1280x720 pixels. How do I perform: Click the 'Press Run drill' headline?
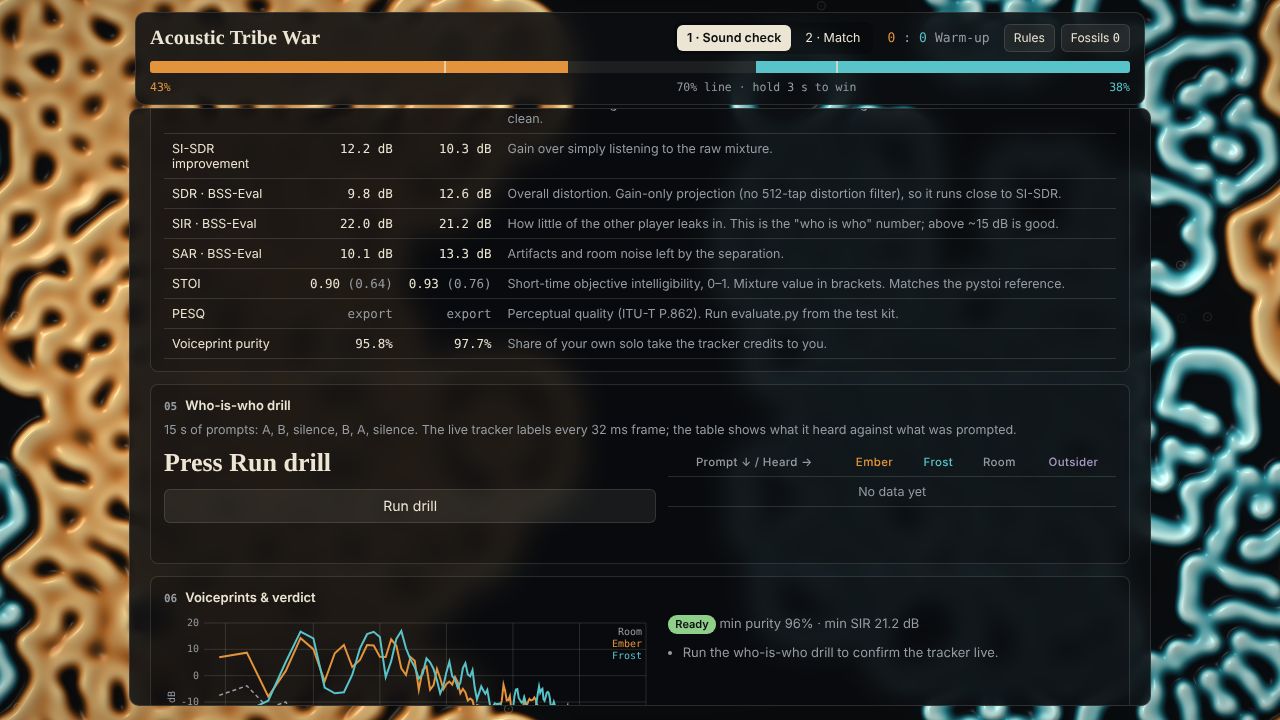click(247, 463)
